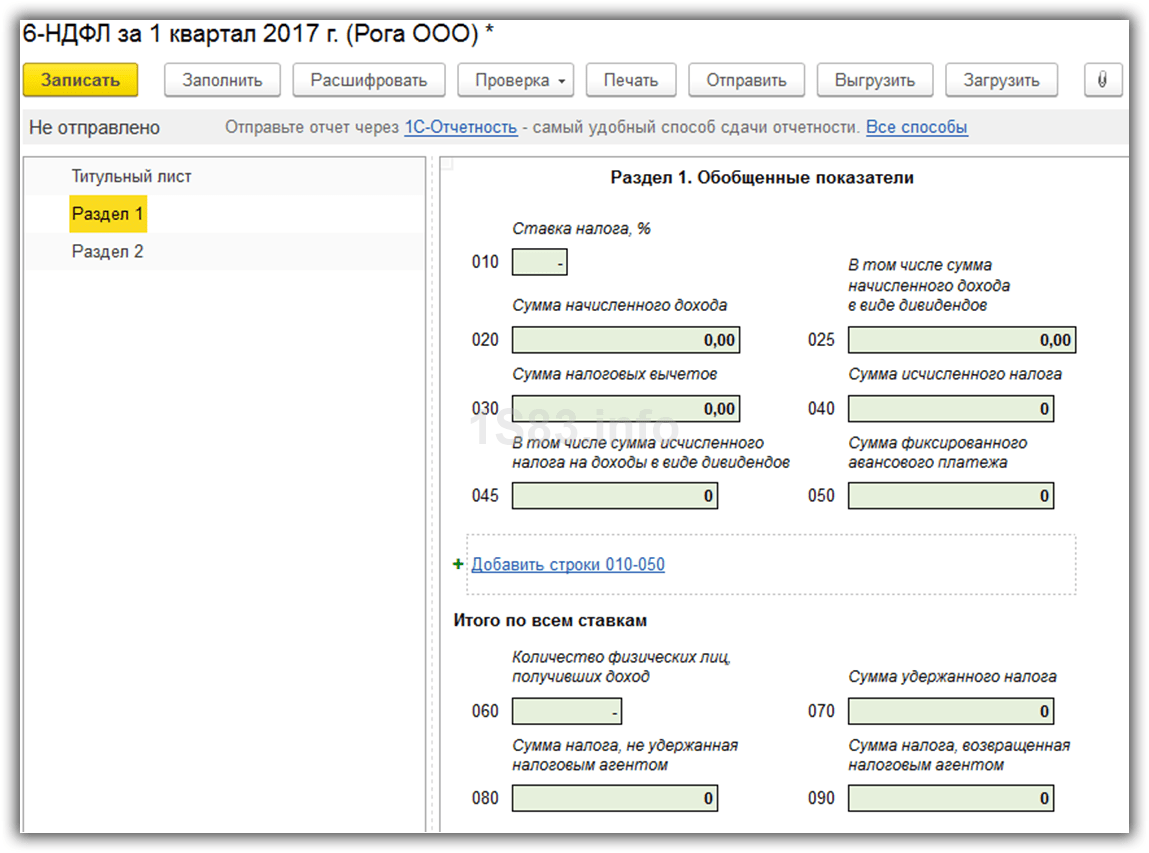Click field 060 number of individuals
The height and width of the screenshot is (853, 1149).
point(566,711)
